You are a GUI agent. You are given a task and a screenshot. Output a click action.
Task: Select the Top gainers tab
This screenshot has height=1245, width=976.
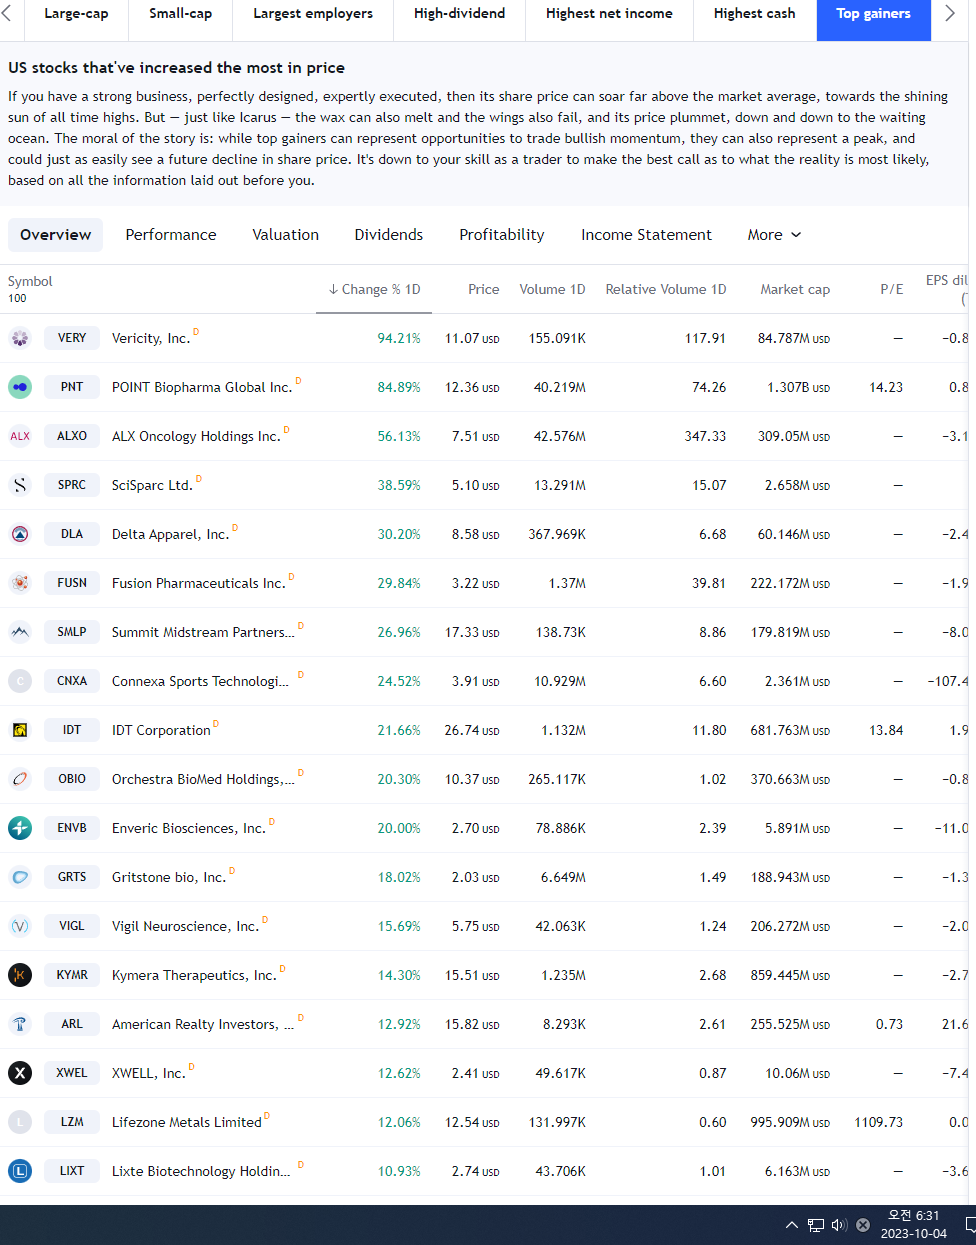click(873, 14)
